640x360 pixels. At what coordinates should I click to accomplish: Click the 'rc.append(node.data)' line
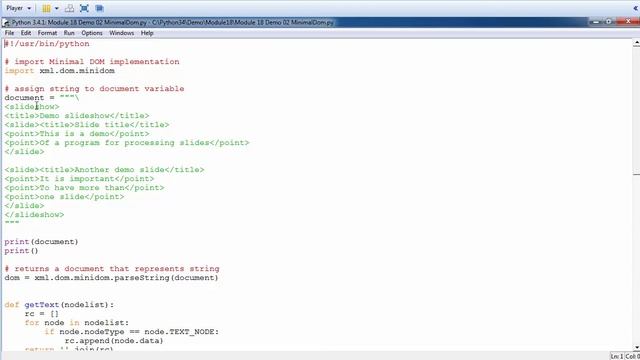(114, 340)
